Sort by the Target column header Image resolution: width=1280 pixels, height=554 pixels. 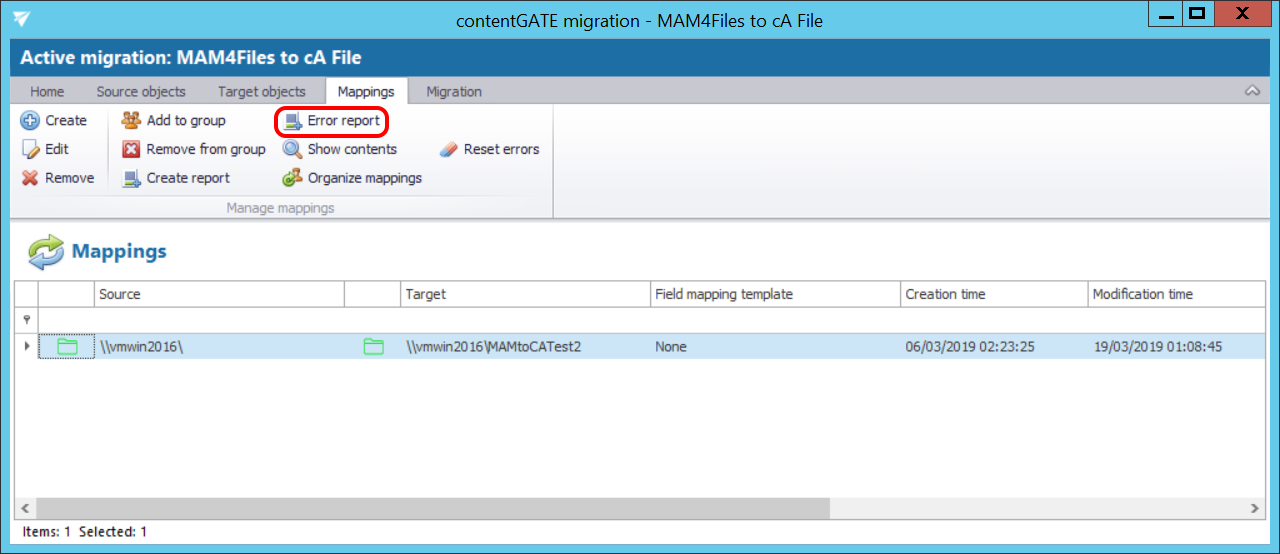[x=525, y=294]
